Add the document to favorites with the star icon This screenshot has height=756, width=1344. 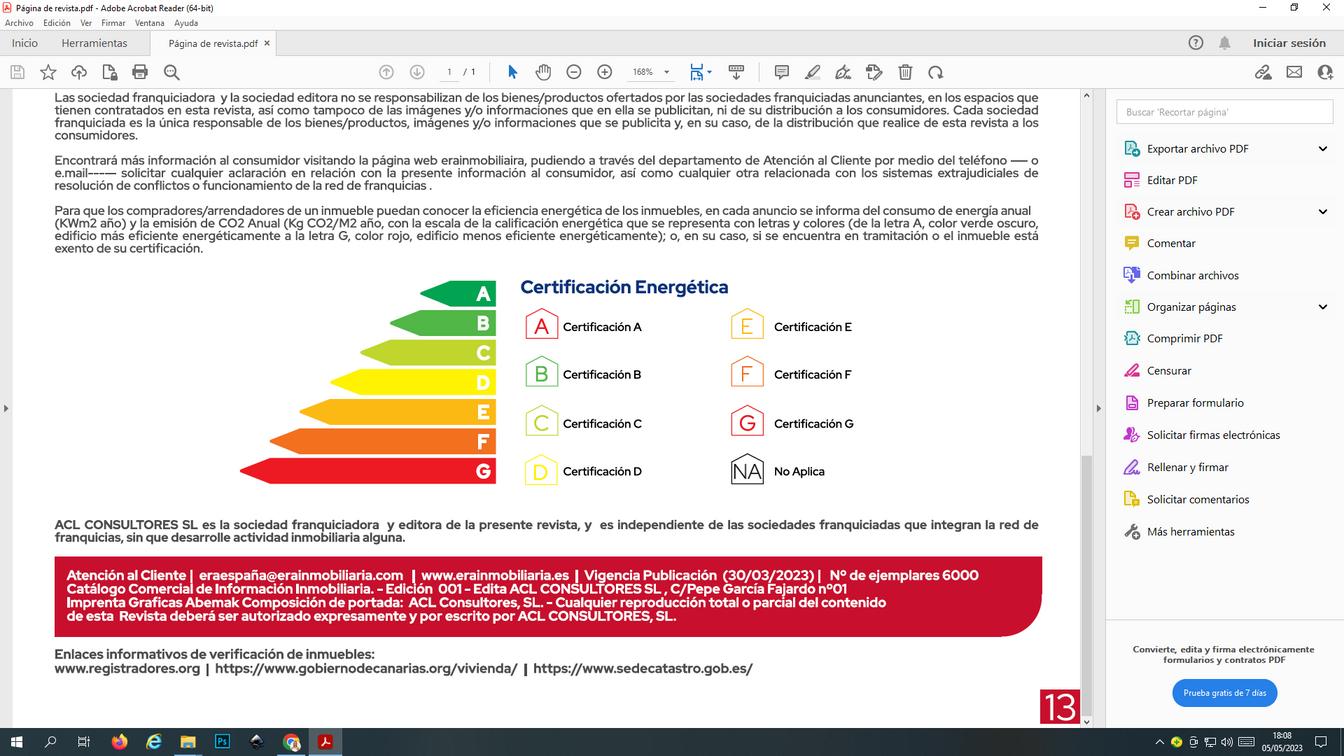click(x=48, y=72)
